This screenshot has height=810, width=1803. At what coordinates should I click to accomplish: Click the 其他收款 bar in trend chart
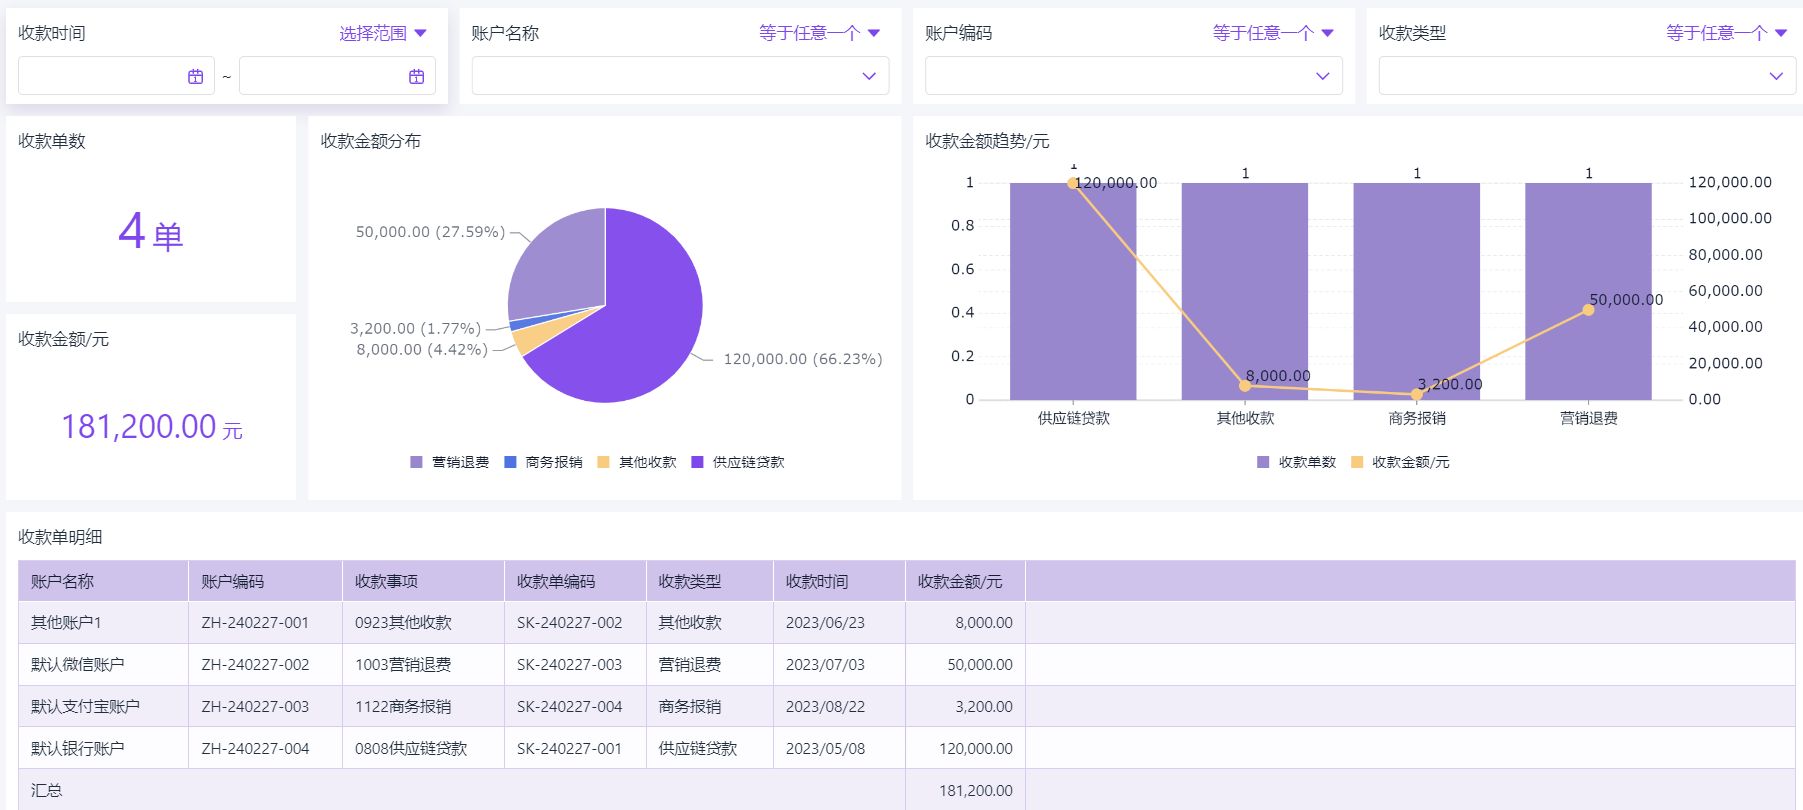(x=1245, y=291)
